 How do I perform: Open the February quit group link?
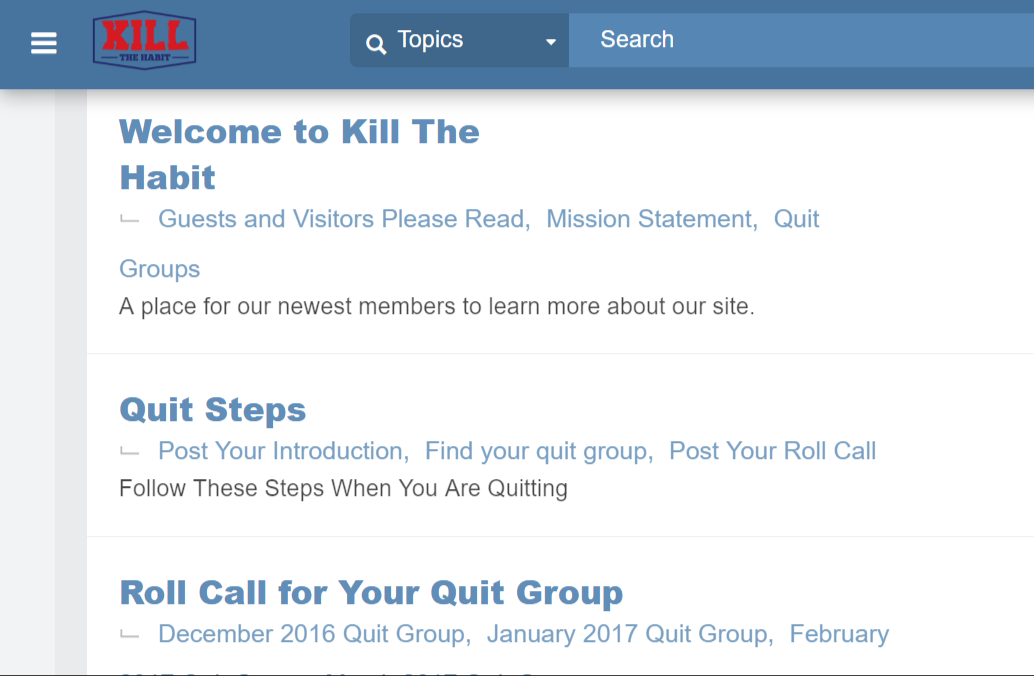(x=839, y=634)
